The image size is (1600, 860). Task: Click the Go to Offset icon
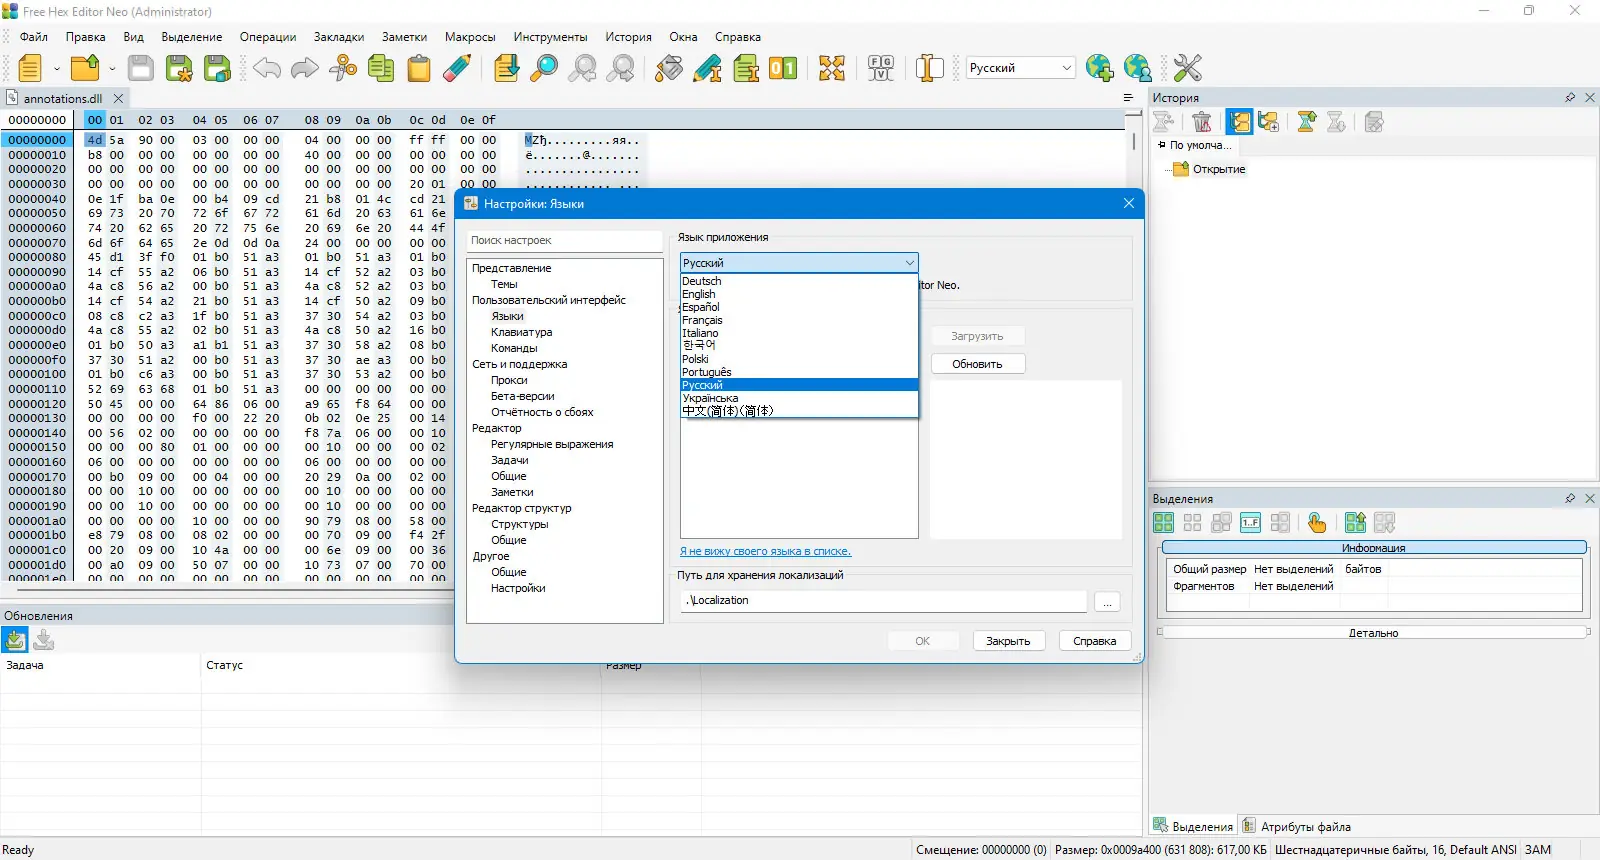click(x=507, y=68)
